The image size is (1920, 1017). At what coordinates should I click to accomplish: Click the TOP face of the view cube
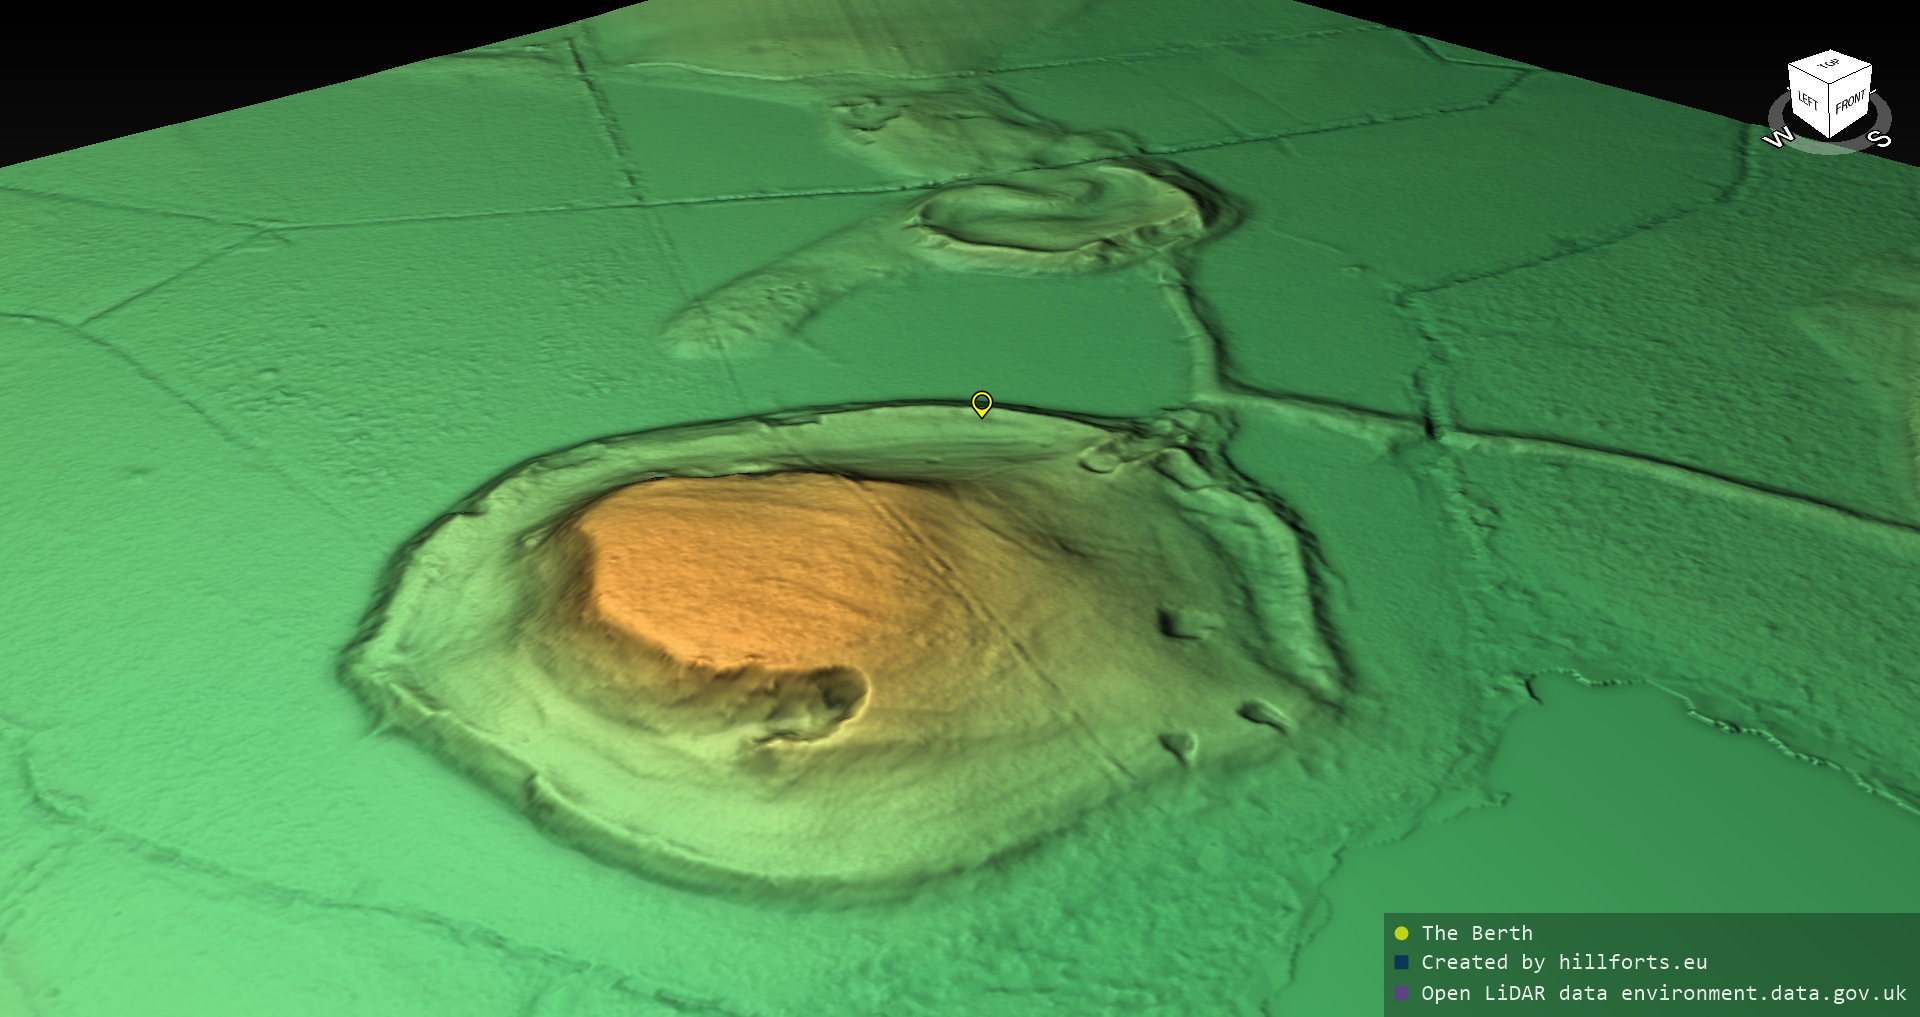[1831, 67]
